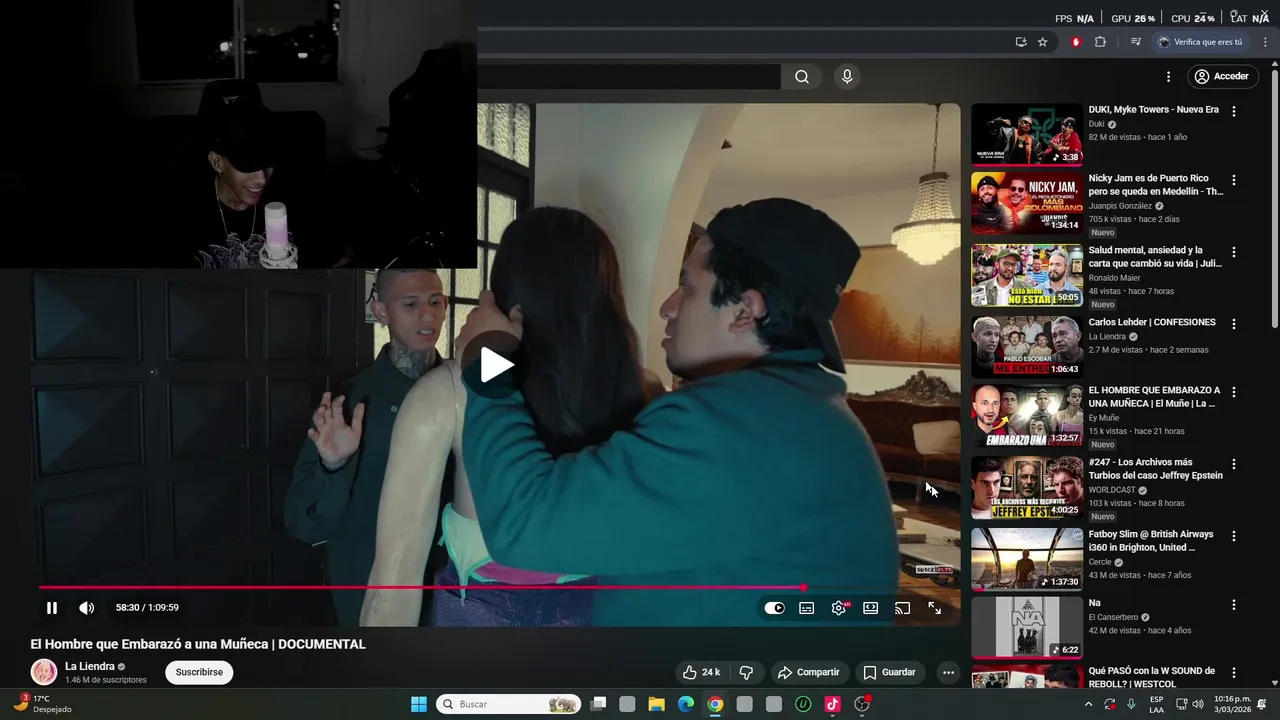Screen dimensions: 1280x720
Task: Open the media controls playlist icon
Action: (x=1136, y=42)
